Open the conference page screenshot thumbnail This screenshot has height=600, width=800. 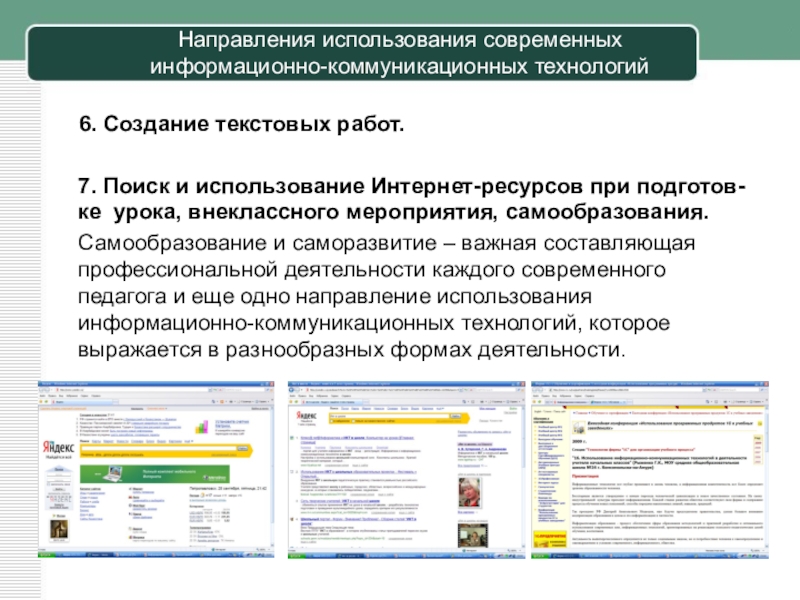[650, 469]
